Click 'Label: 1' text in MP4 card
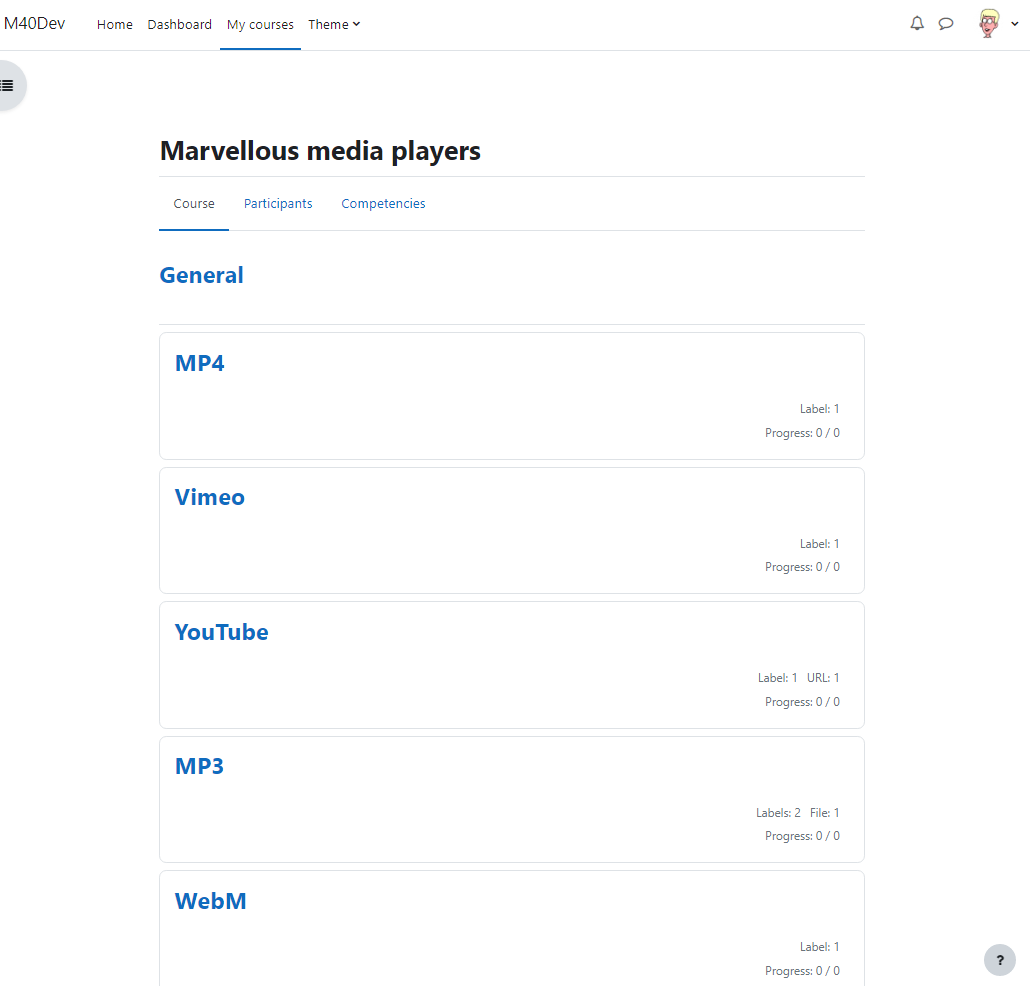Image resolution: width=1030 pixels, height=986 pixels. [819, 409]
